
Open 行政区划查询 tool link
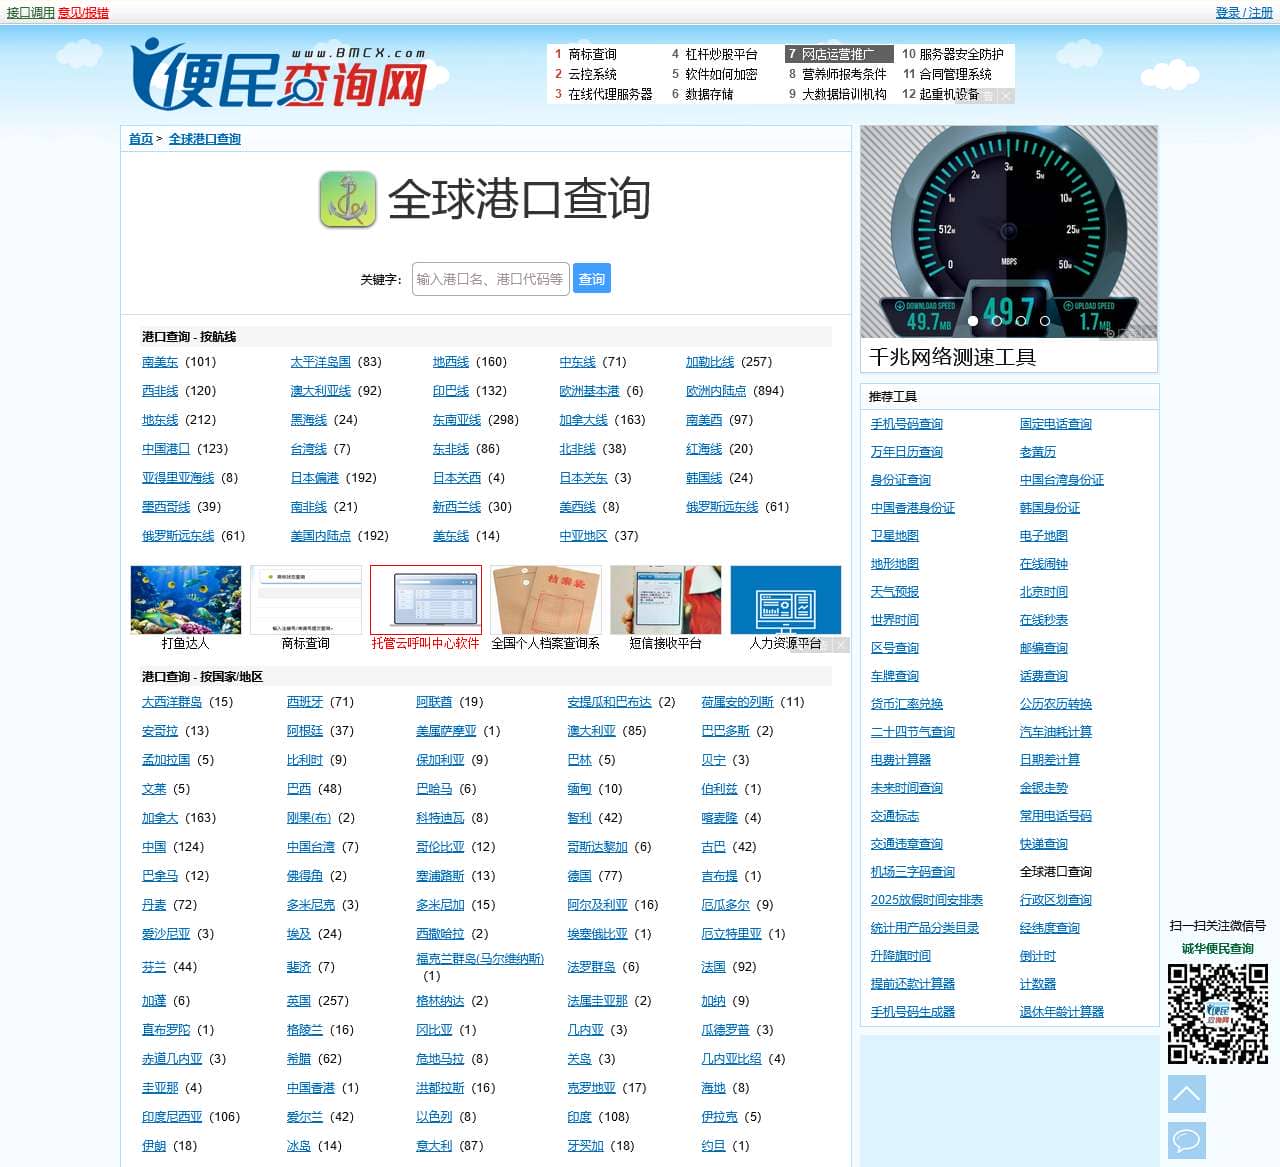pos(1056,900)
